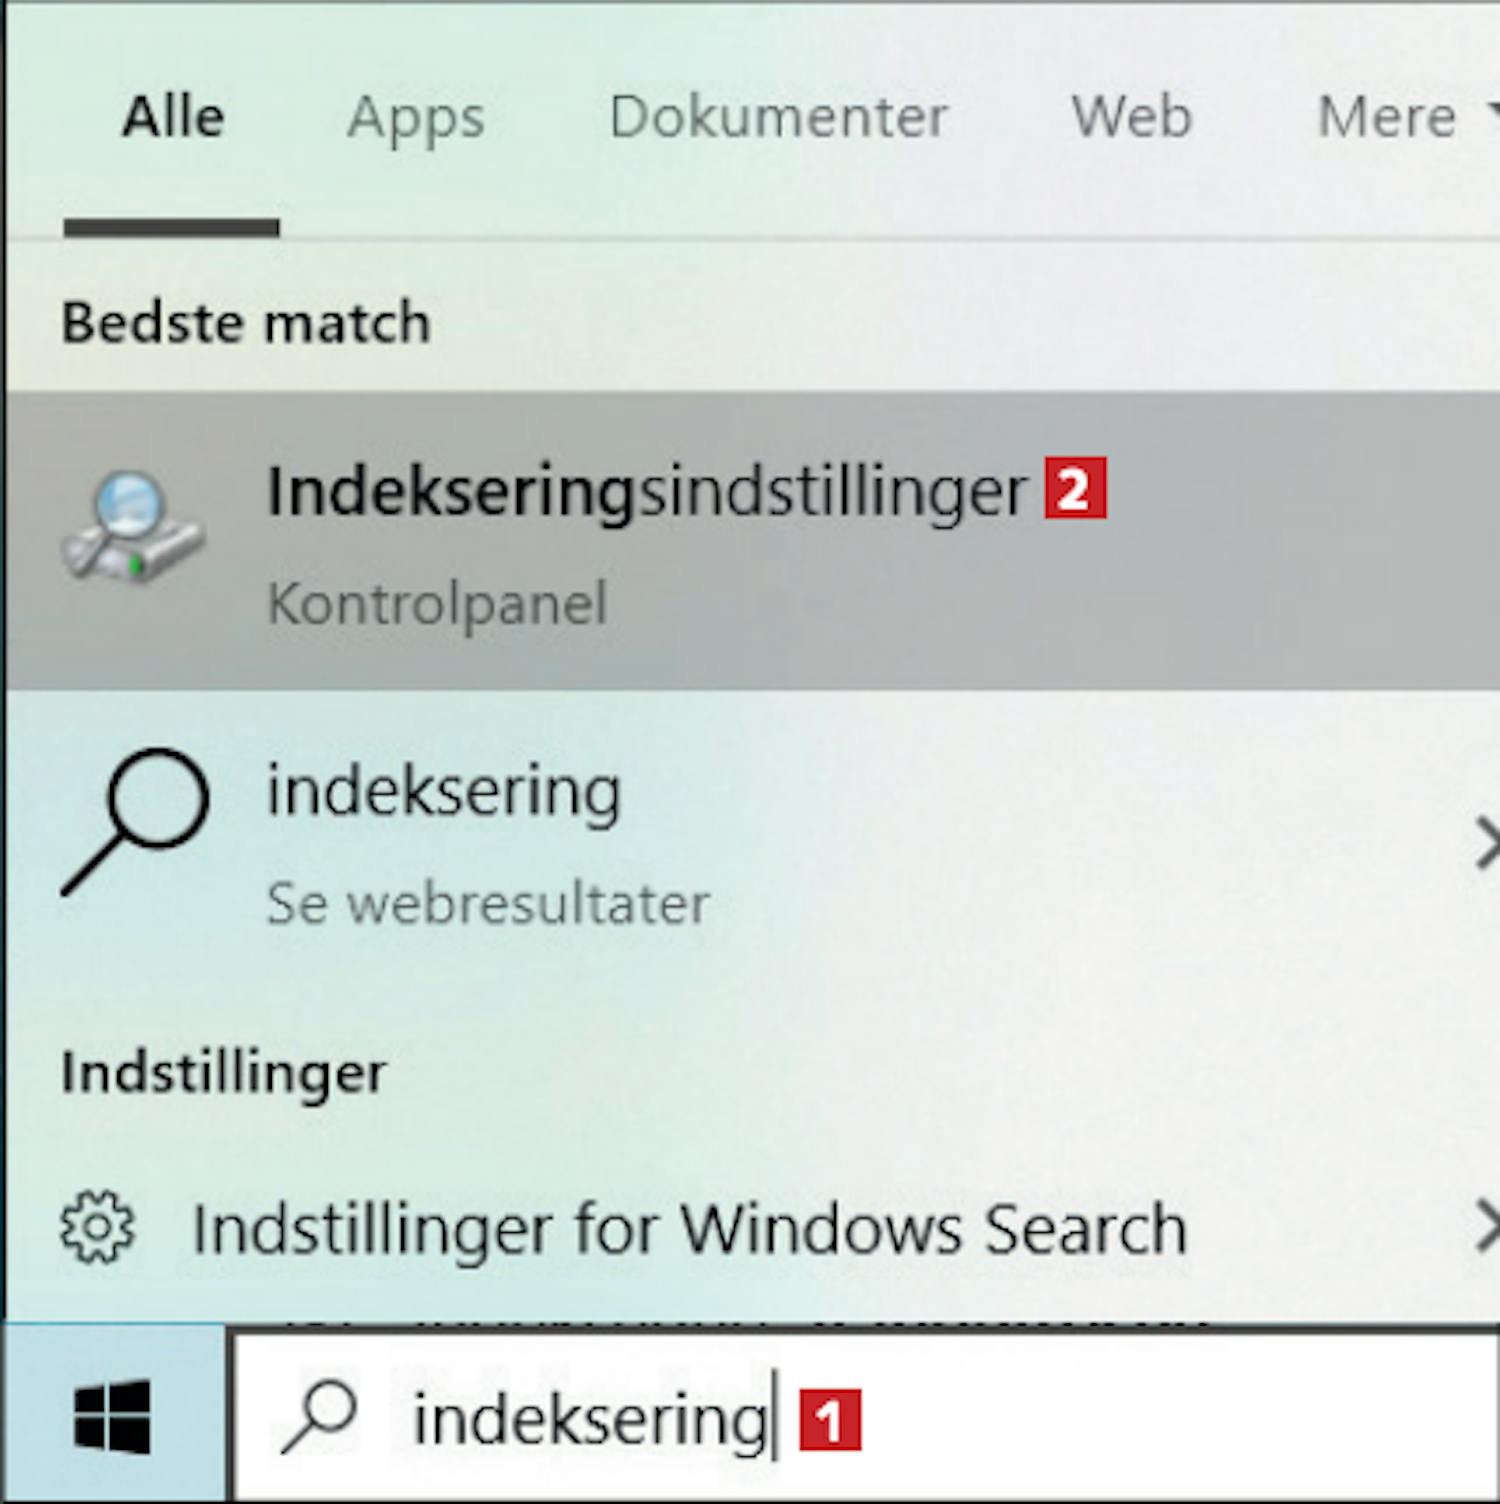This screenshot has width=1500, height=1504.
Task: Open Indekseringsindstillinger best match result
Action: (752, 541)
